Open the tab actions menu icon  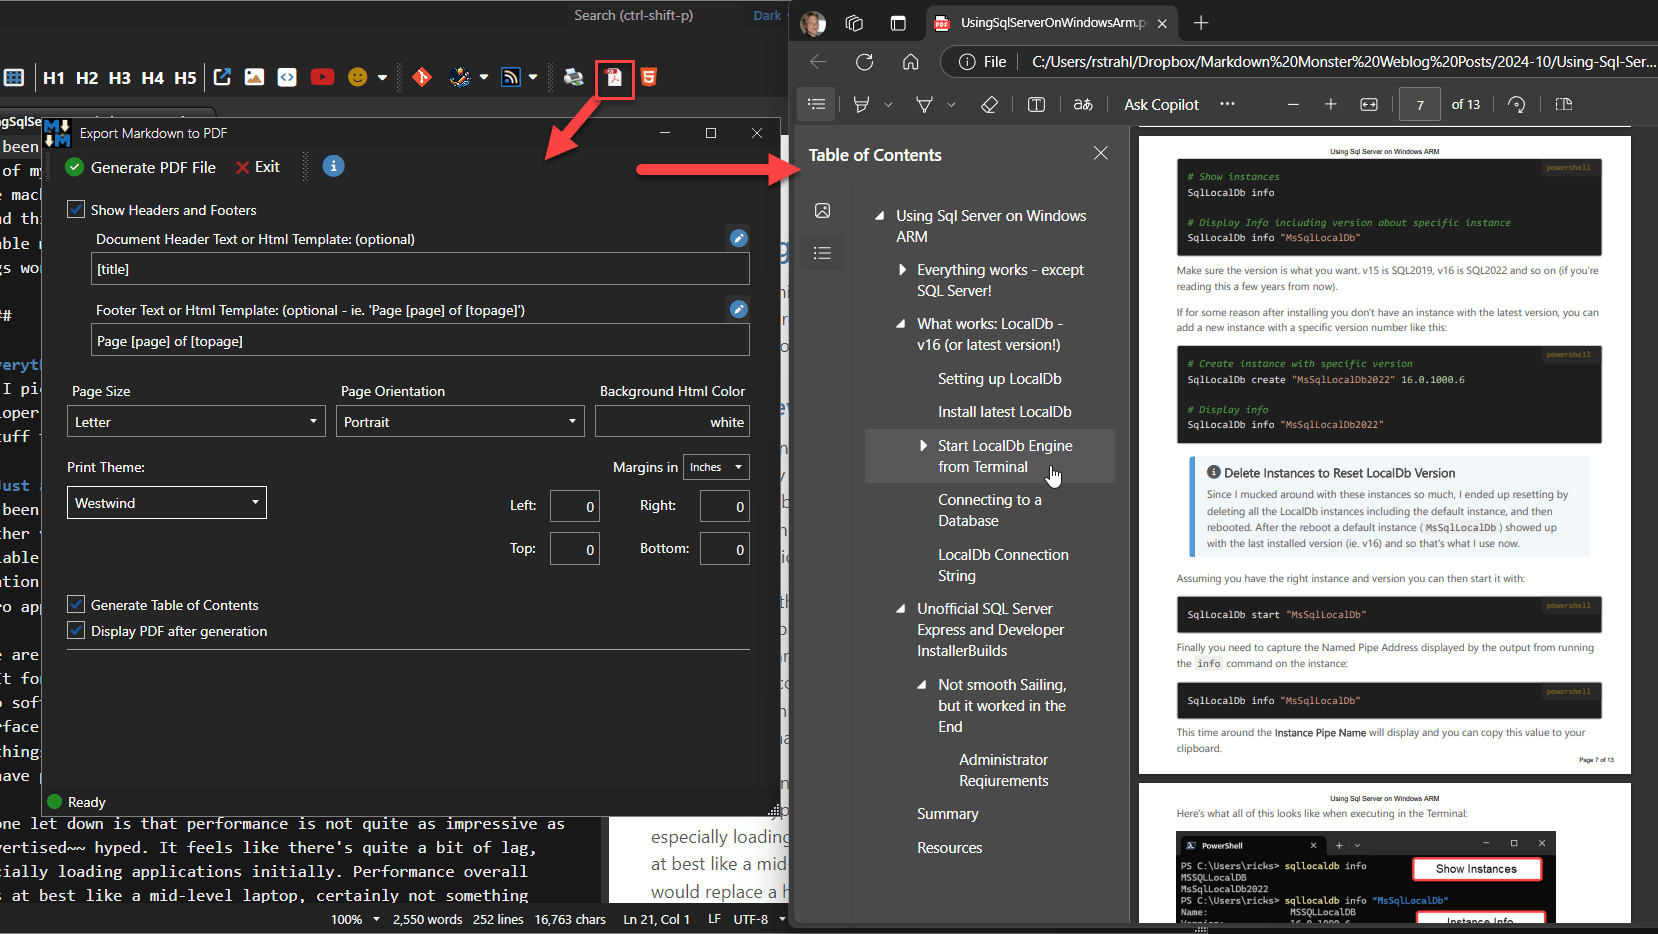[898, 23]
